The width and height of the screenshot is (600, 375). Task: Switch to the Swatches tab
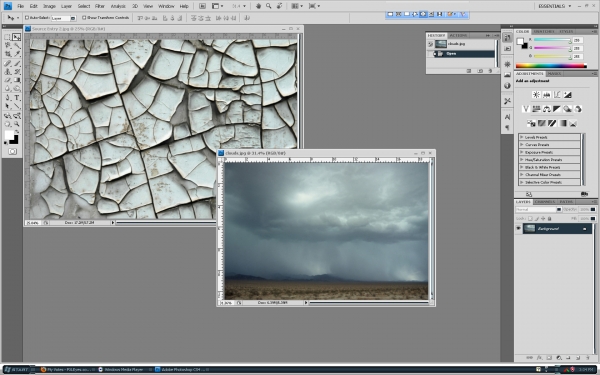click(x=544, y=31)
